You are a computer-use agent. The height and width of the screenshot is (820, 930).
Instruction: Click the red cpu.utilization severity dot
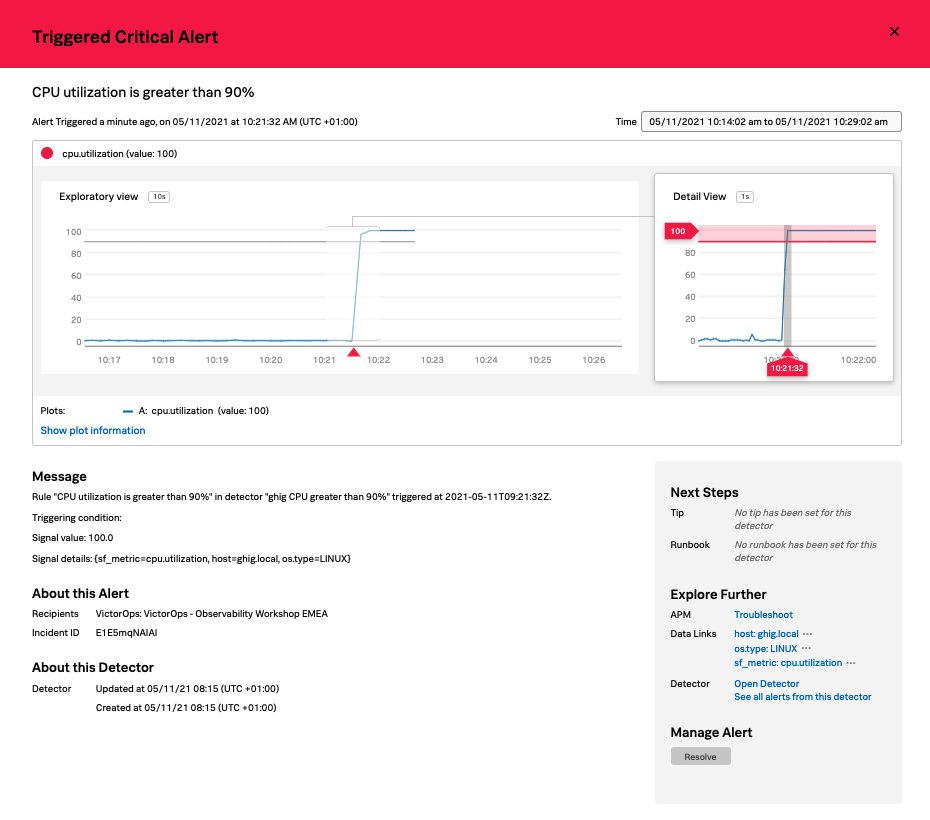click(x=47, y=154)
